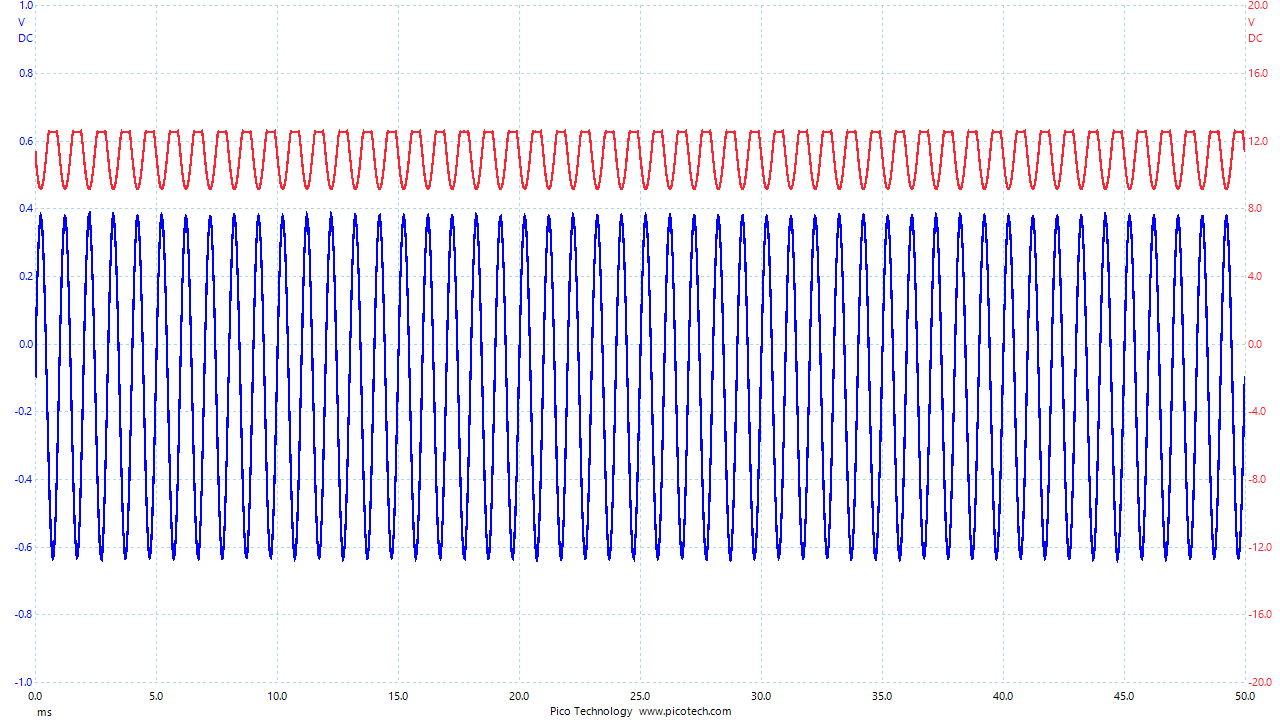Image resolution: width=1280 pixels, height=720 pixels.
Task: Select the red voltage axis 0.0 label
Action: [x=1255, y=344]
